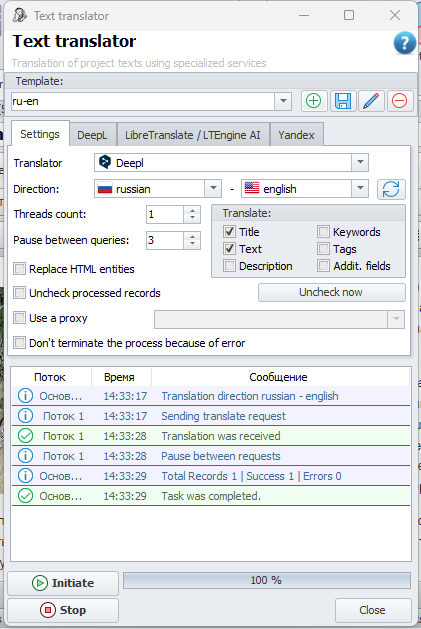Viewport: 421px width, 629px height.
Task: Increase Pause between queries with up arrow
Action: (192, 236)
